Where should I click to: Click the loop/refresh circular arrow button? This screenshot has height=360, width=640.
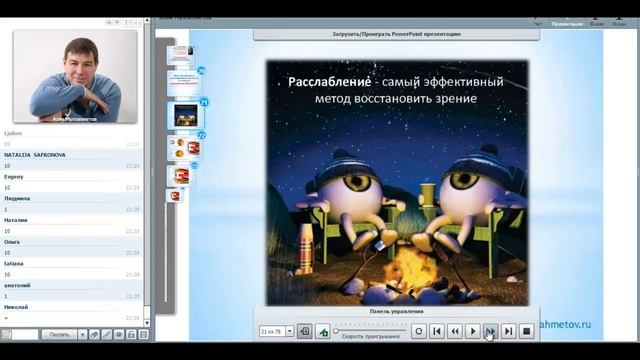(419, 331)
